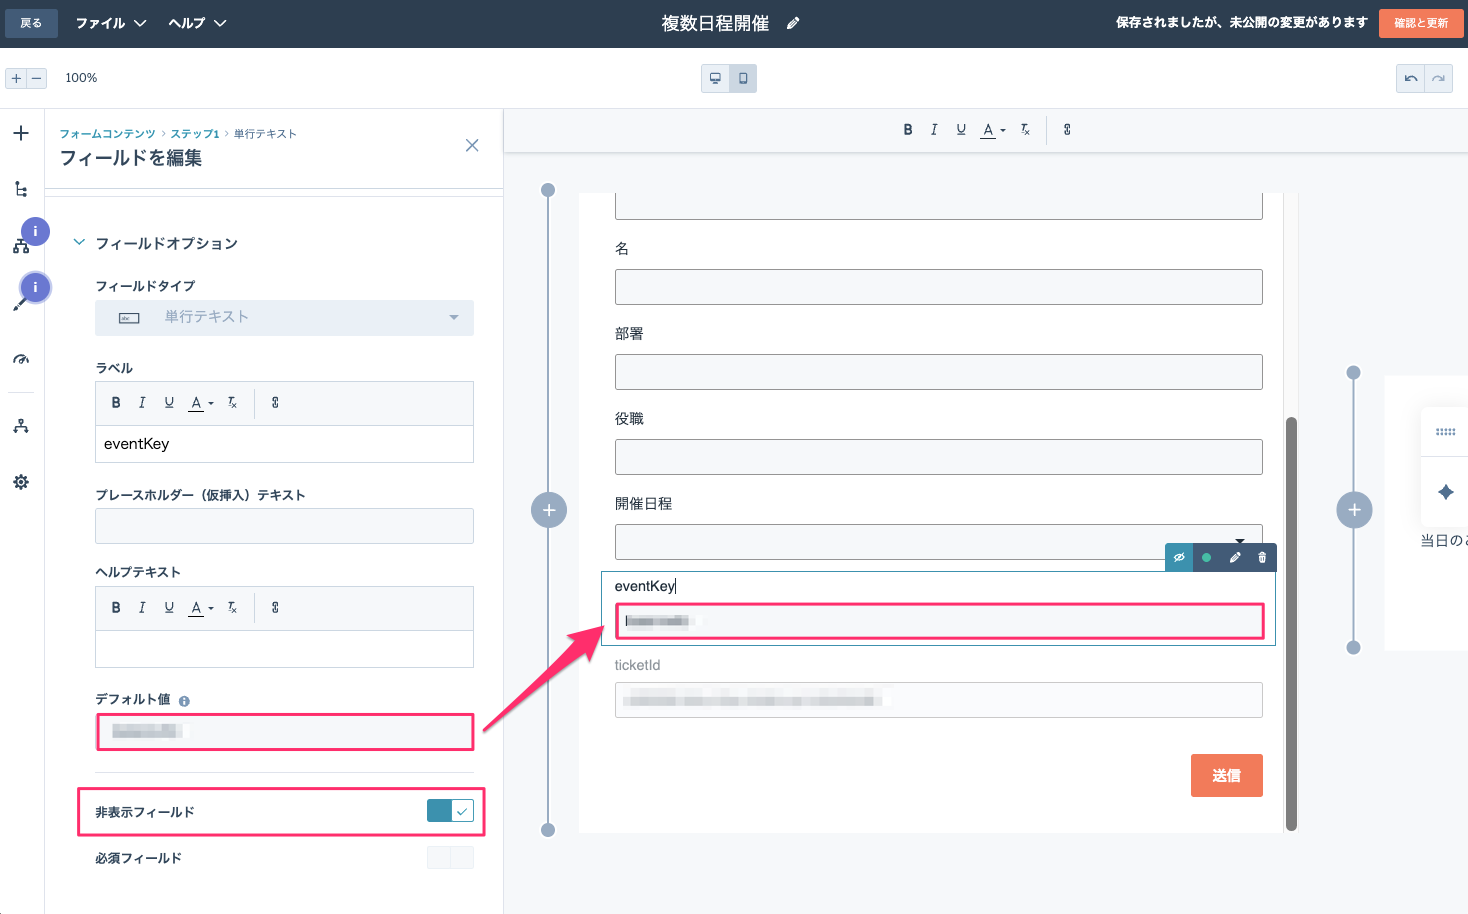1468x914 pixels.
Task: Click the 確認と更新 button
Action: click(1421, 23)
